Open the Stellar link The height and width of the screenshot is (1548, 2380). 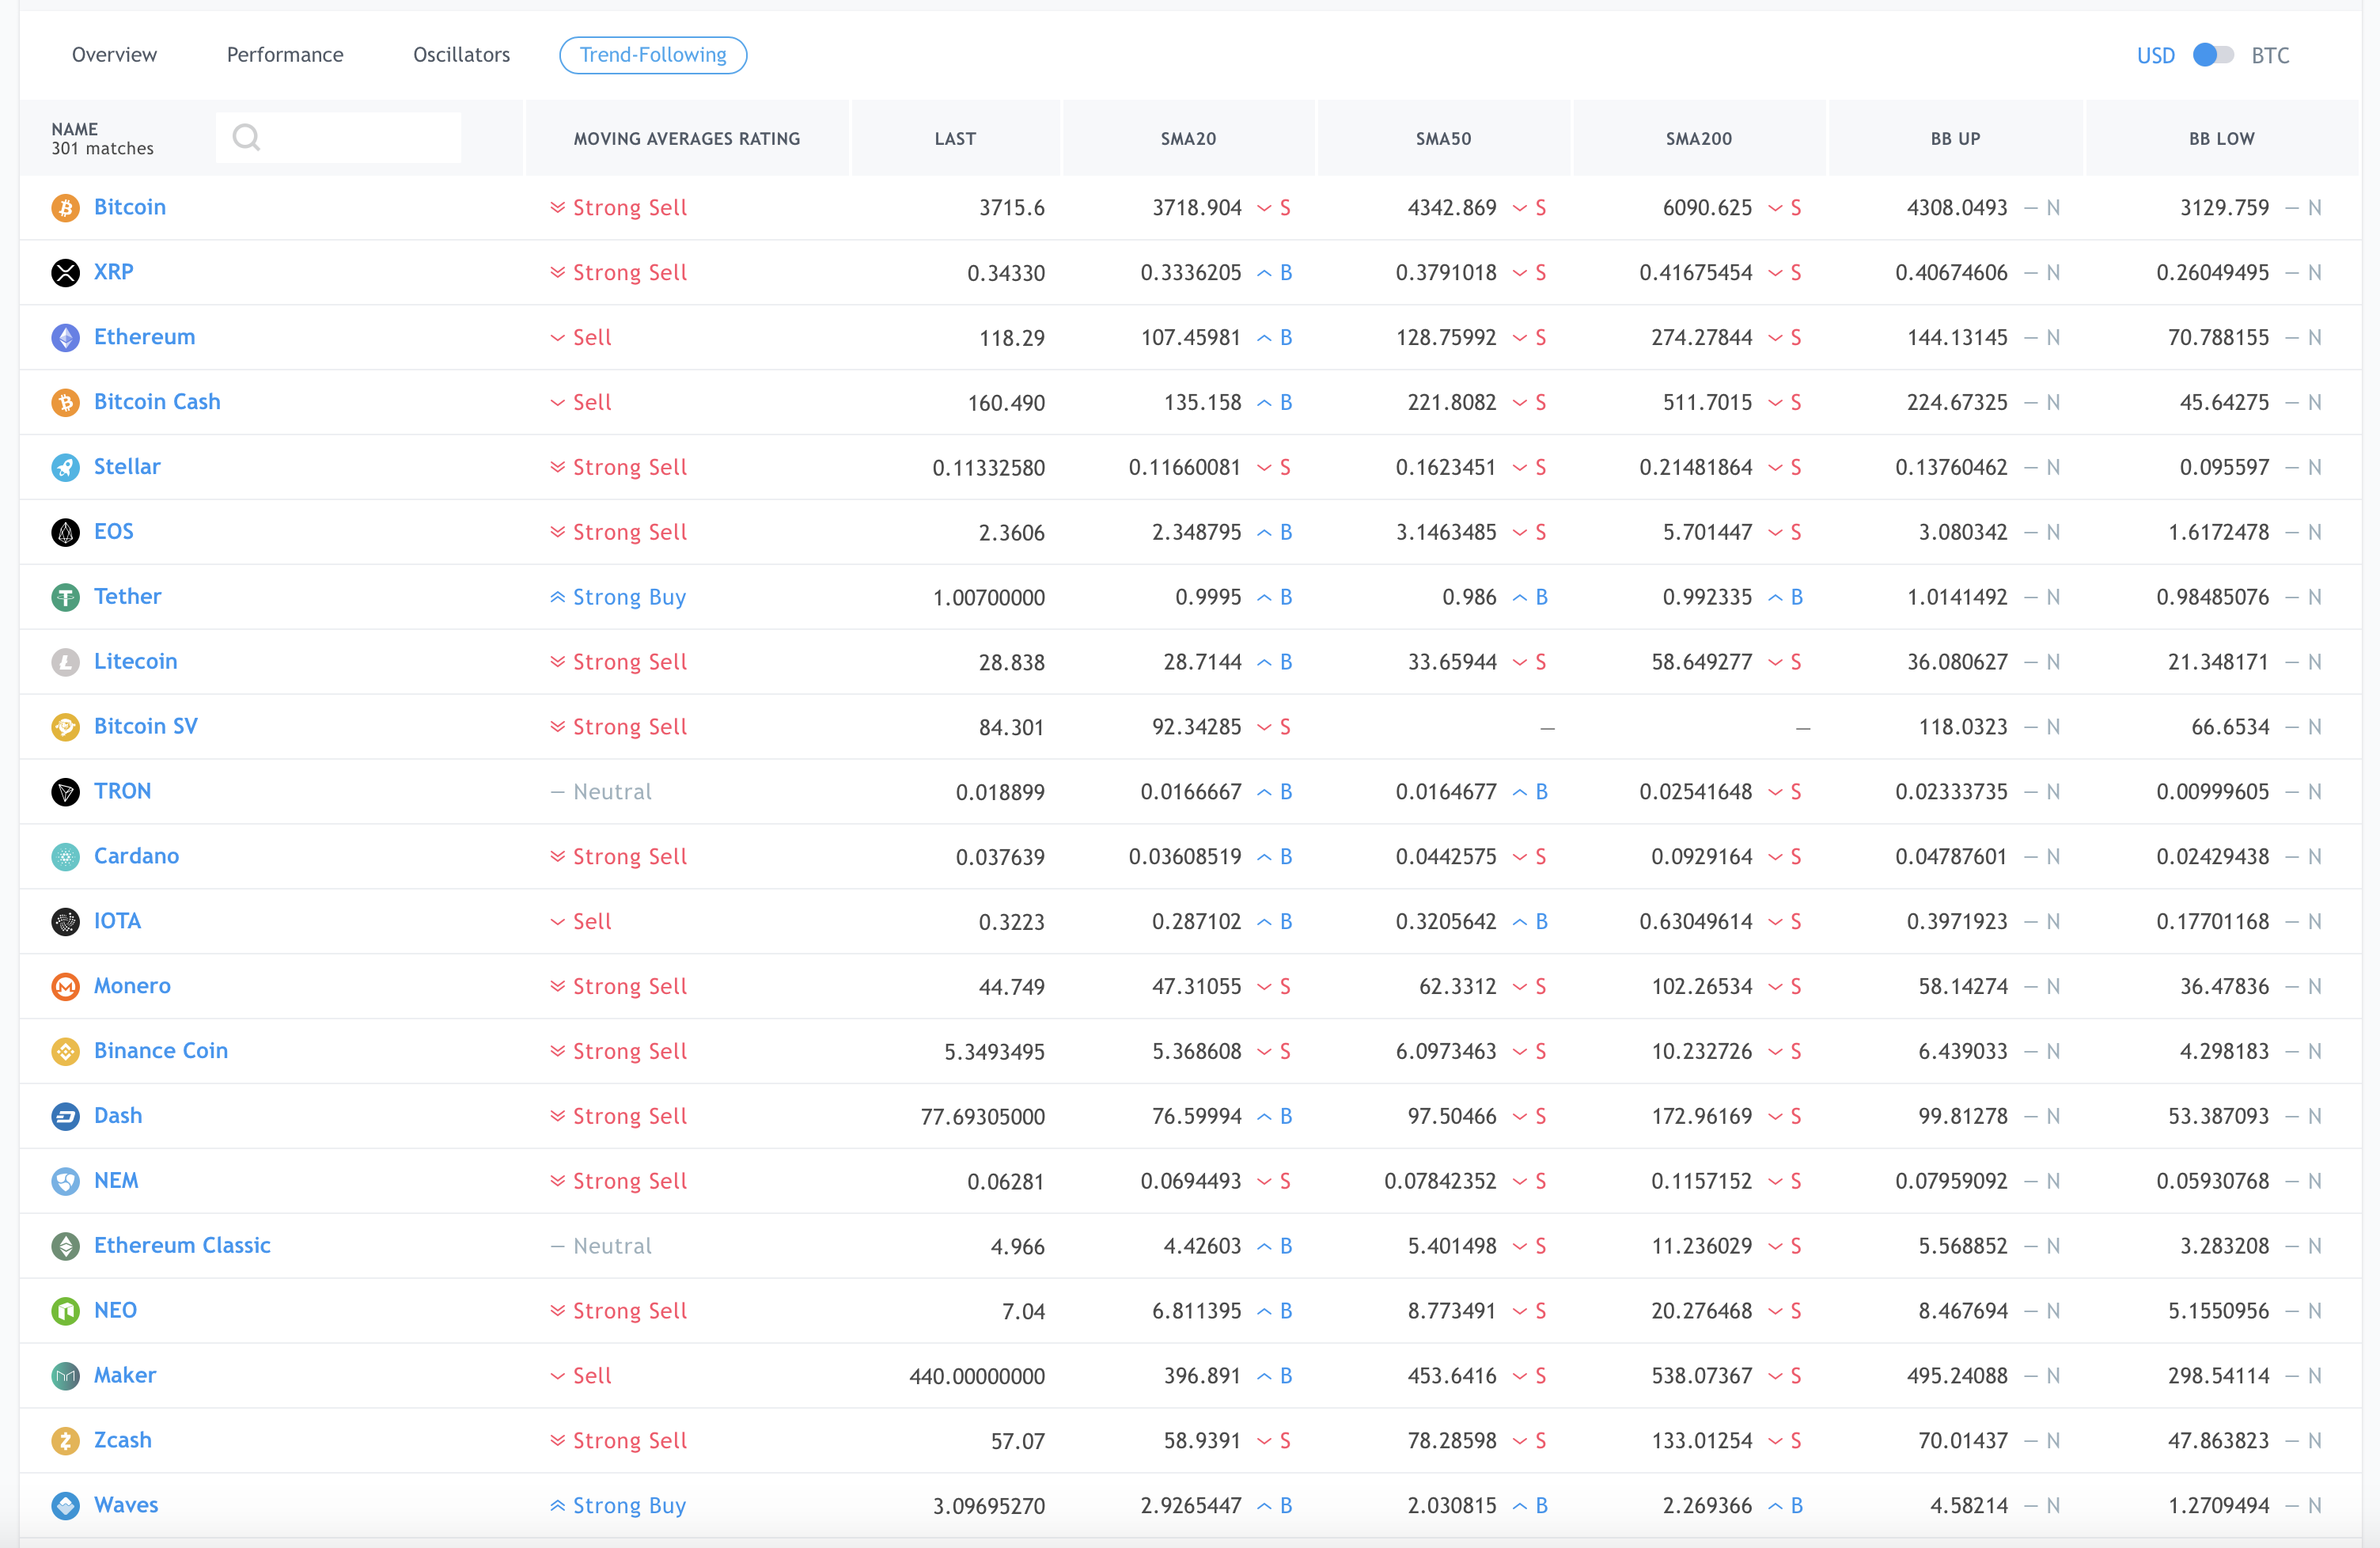point(127,467)
